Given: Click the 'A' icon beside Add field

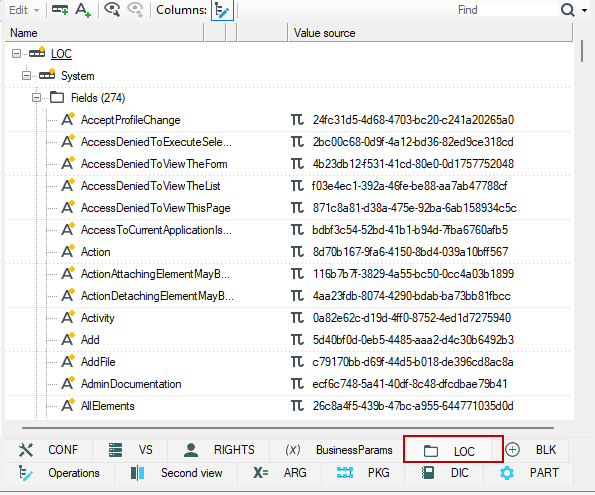Looking at the screenshot, I should pos(68,339).
